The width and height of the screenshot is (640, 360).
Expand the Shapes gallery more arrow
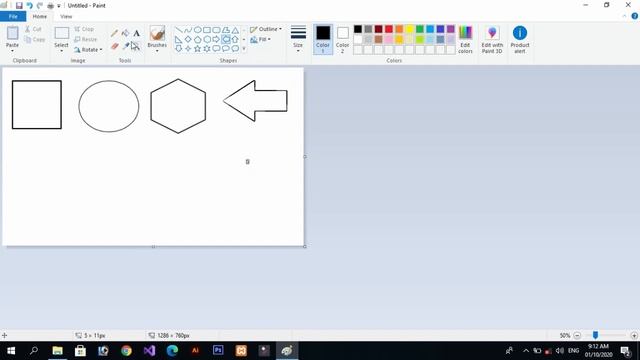(x=244, y=49)
